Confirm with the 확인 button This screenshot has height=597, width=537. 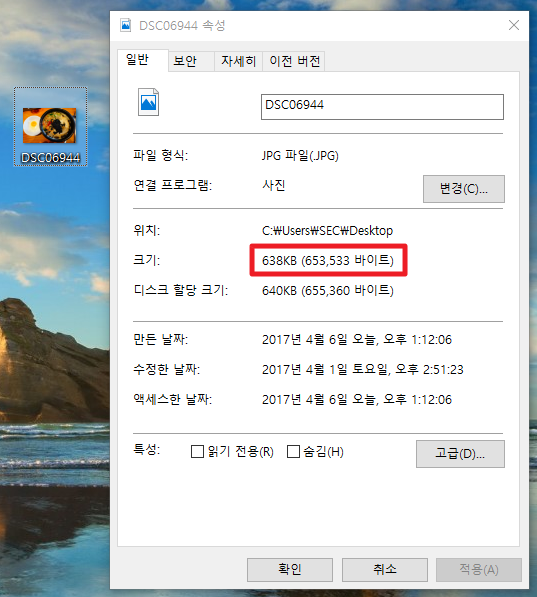(290, 570)
